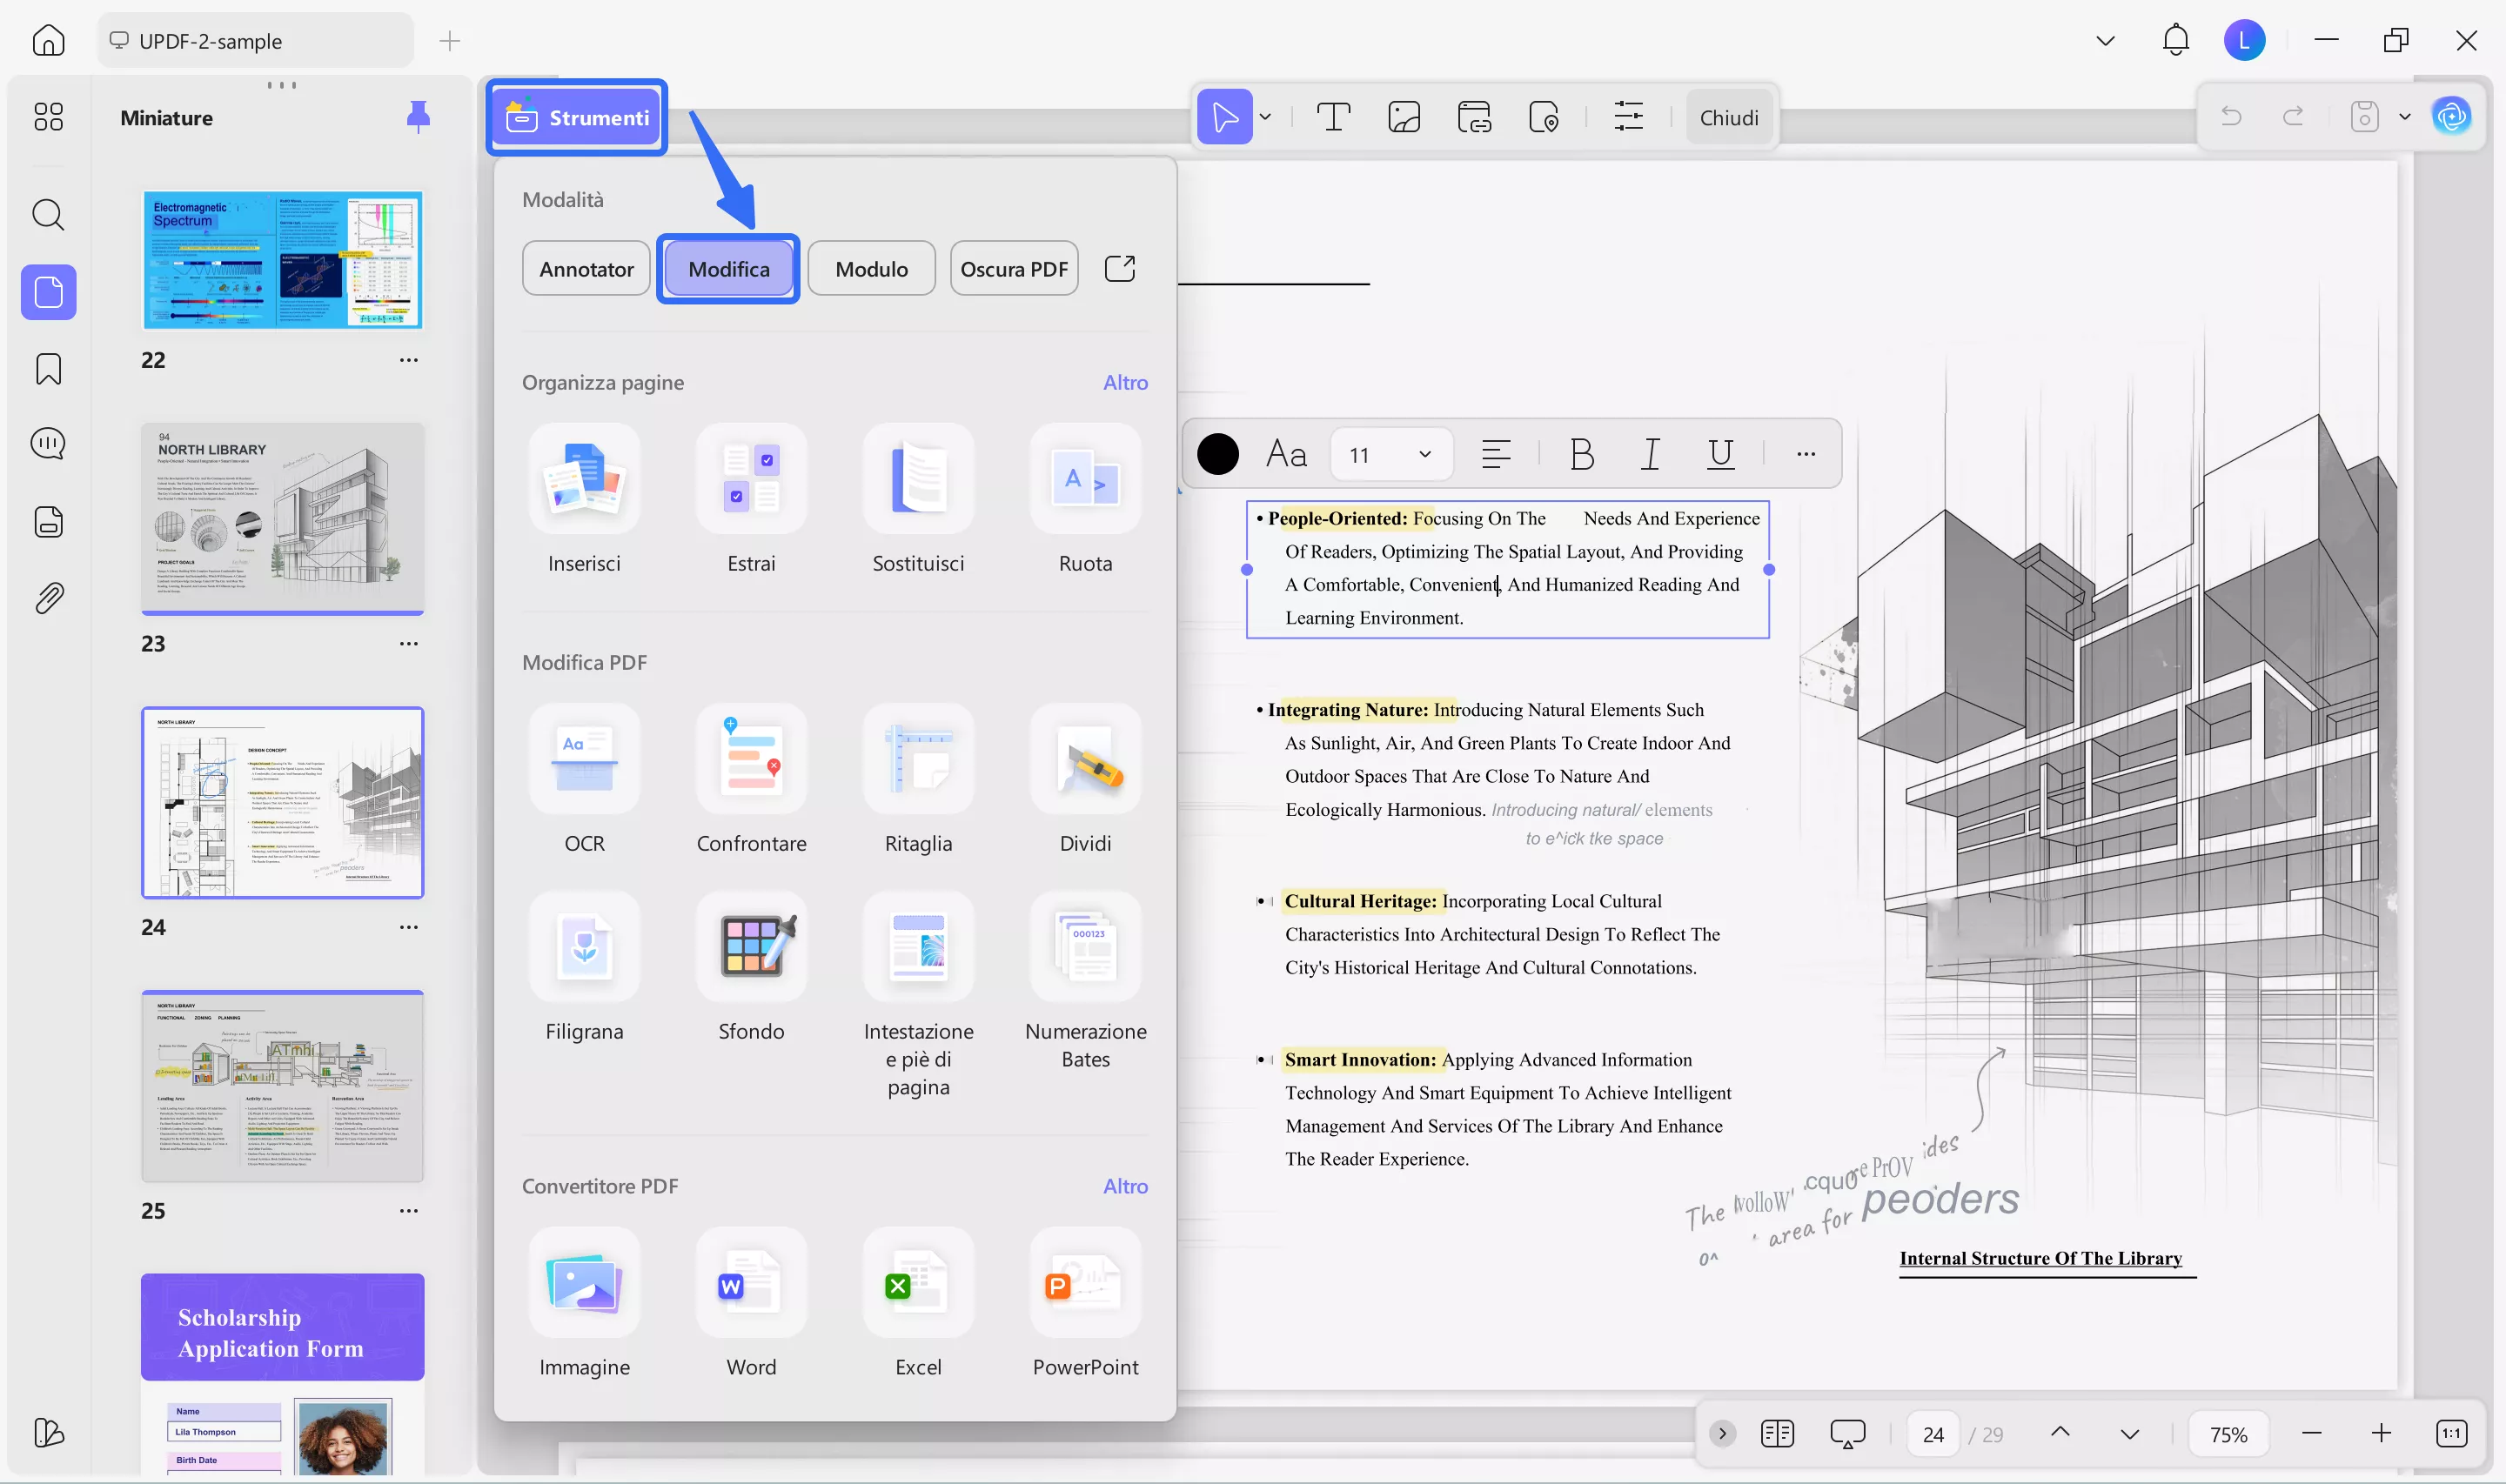Add a hyperlink with the Link tool
2506x1484 pixels.
point(1474,116)
